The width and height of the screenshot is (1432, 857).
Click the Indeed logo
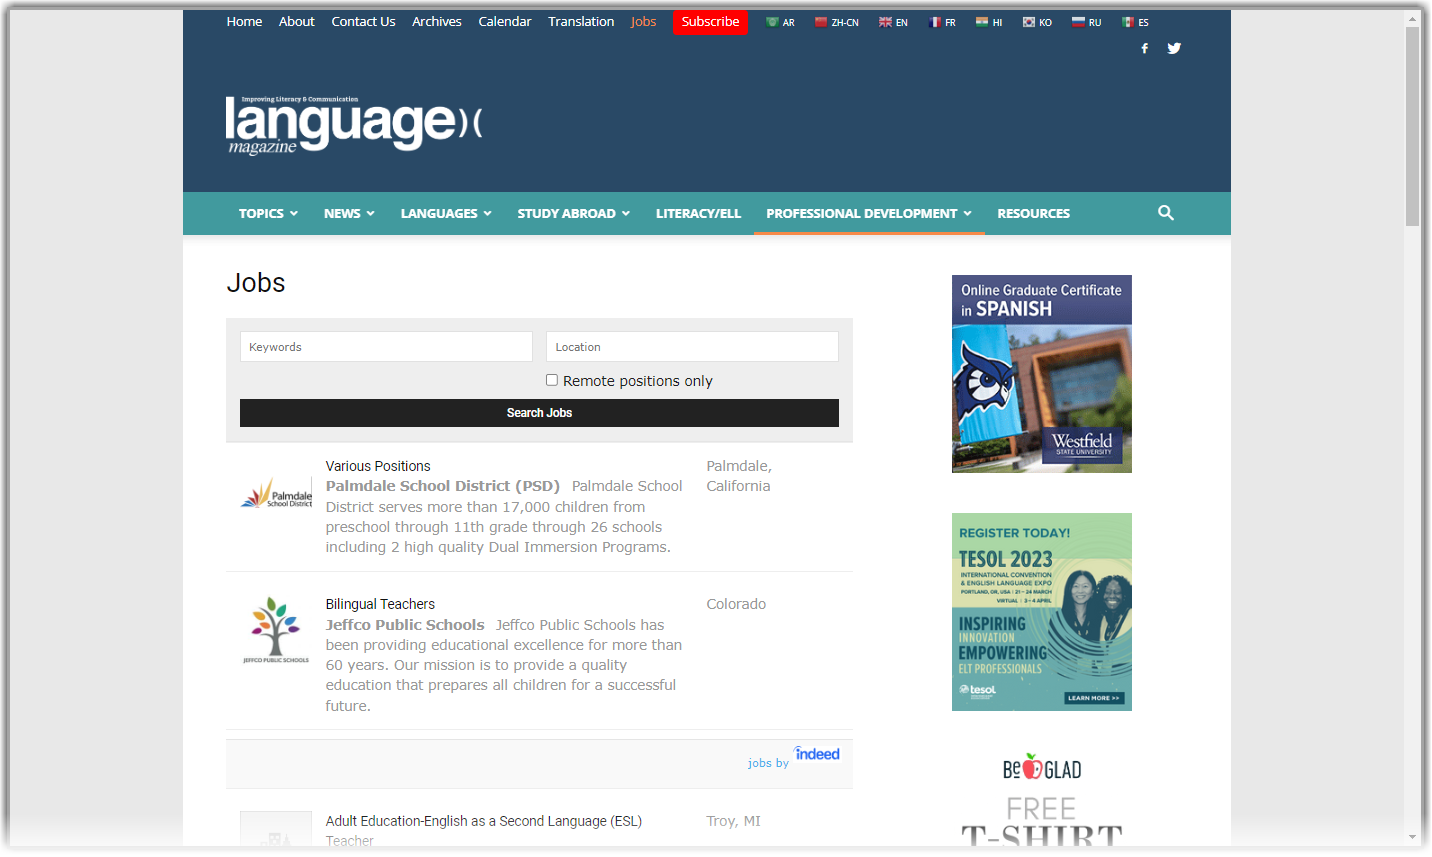pyautogui.click(x=817, y=753)
